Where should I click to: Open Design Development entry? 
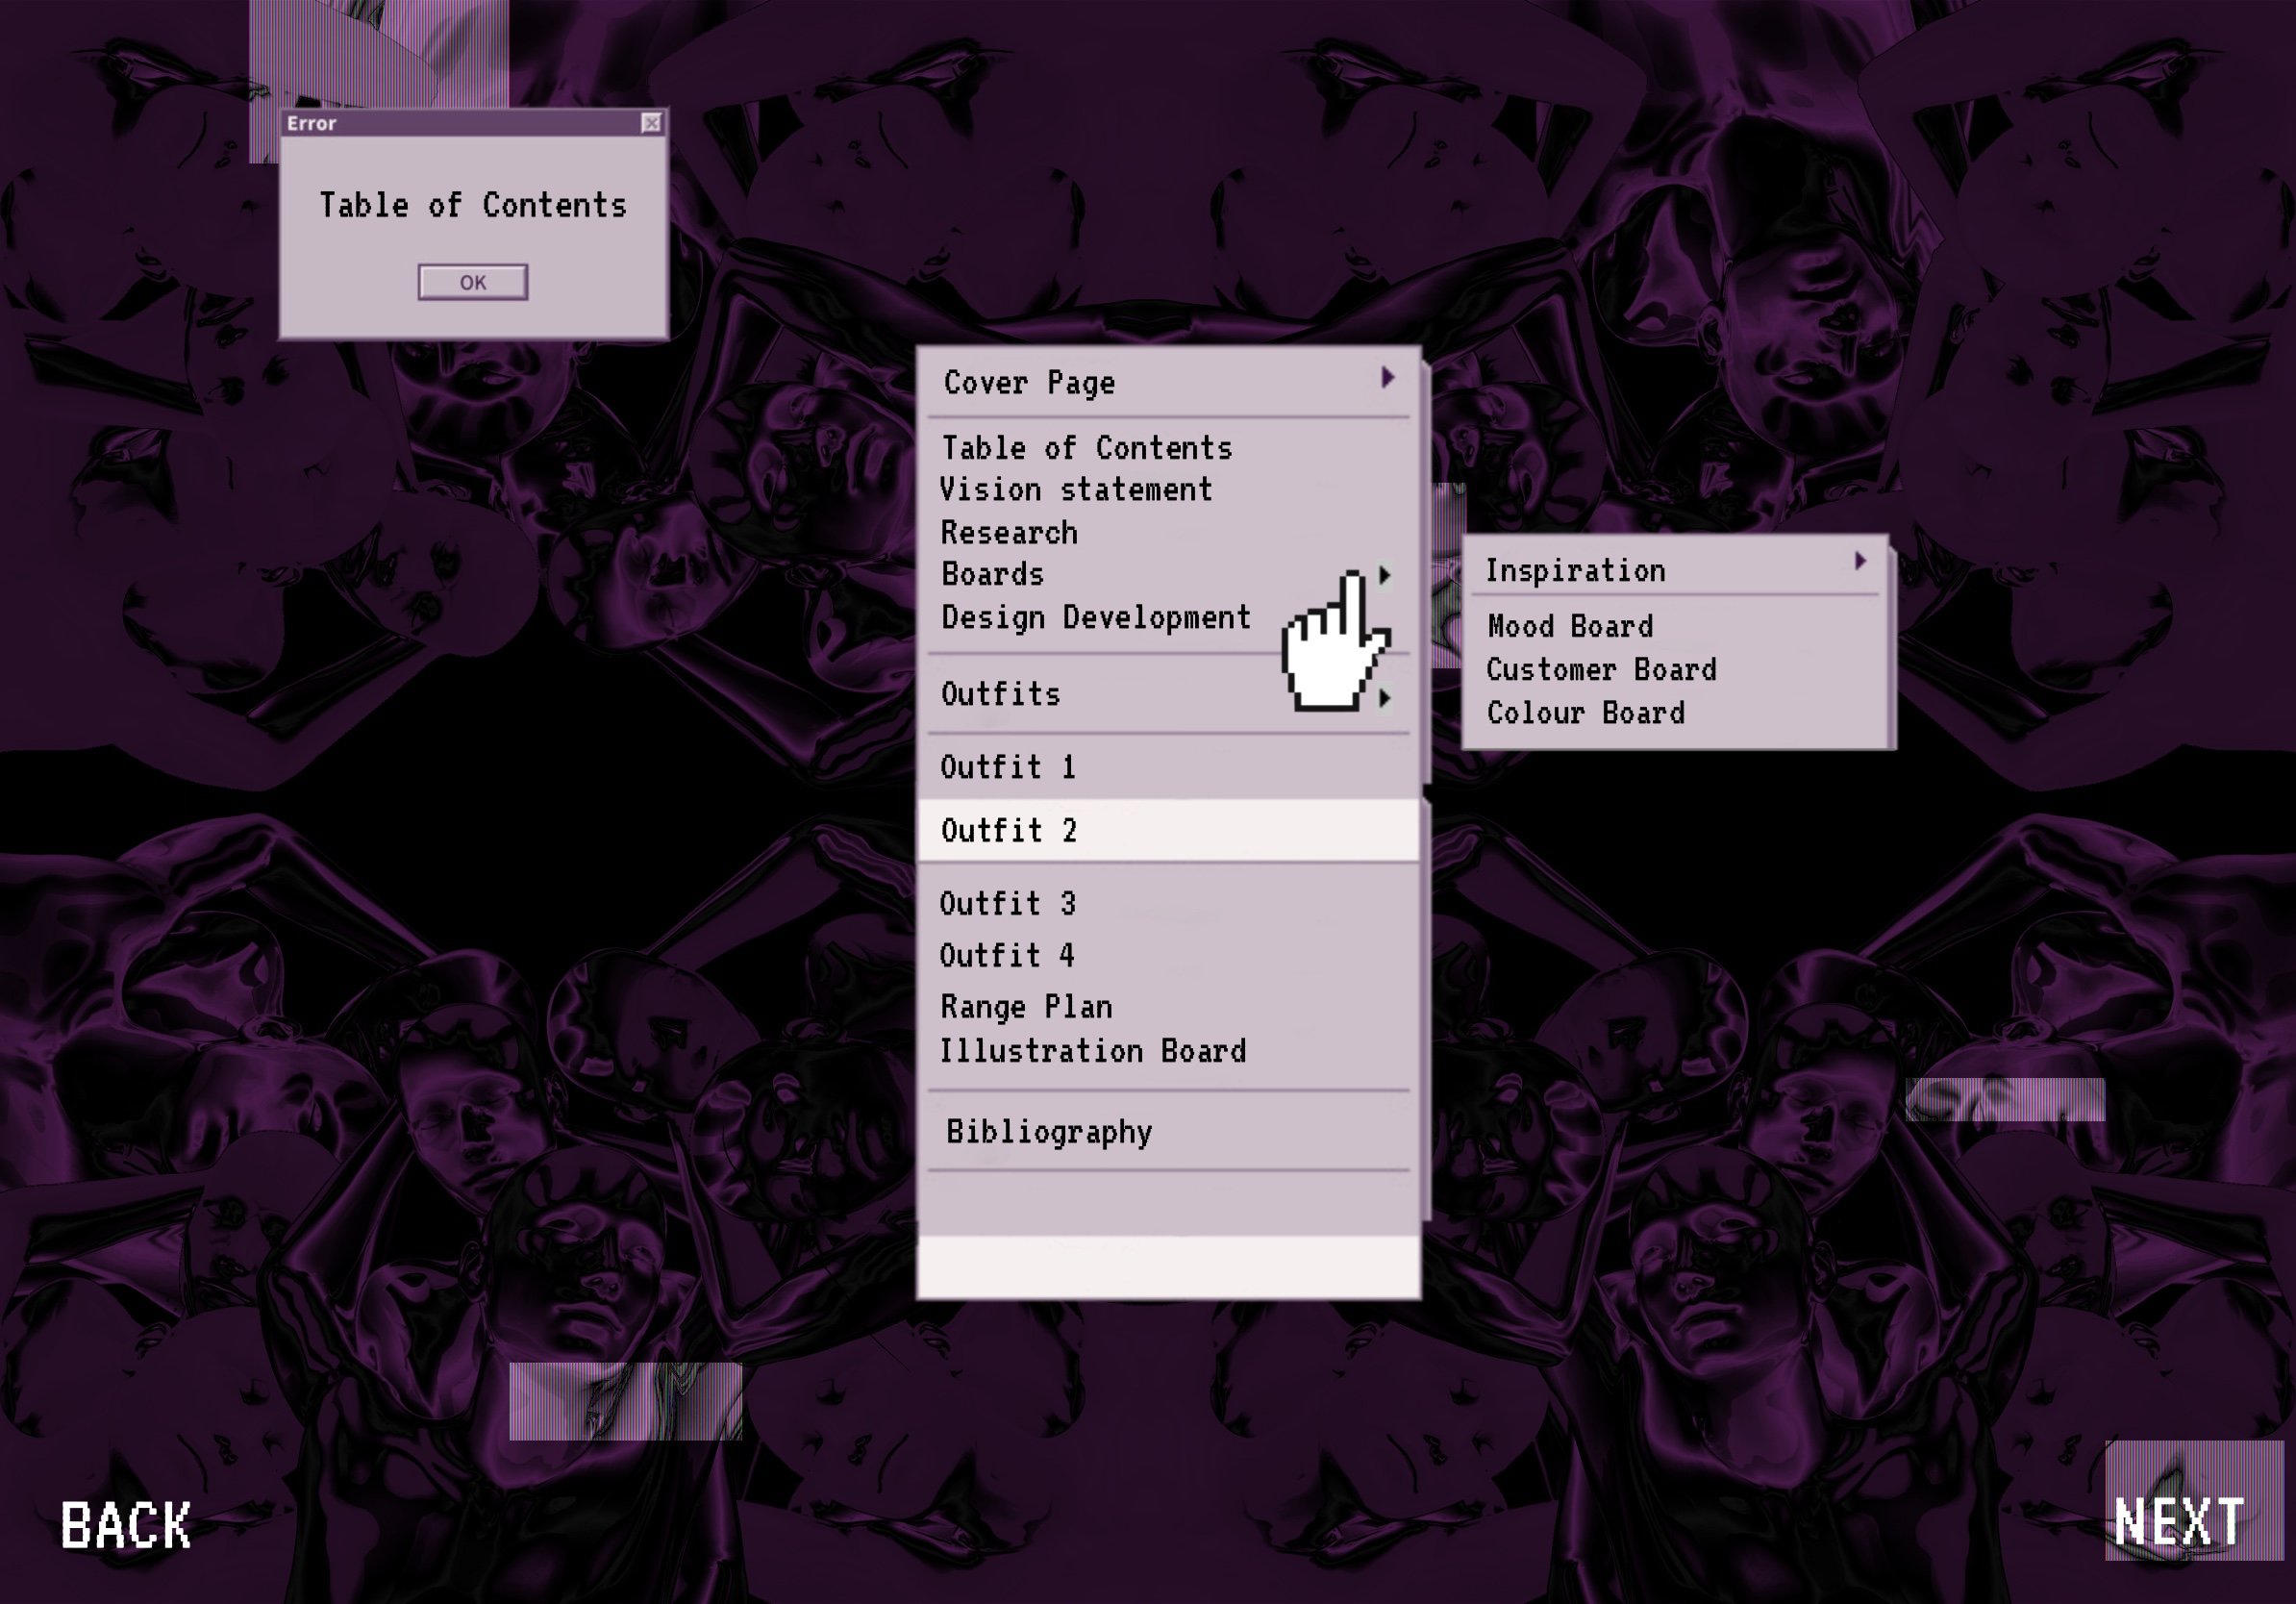tap(1096, 618)
